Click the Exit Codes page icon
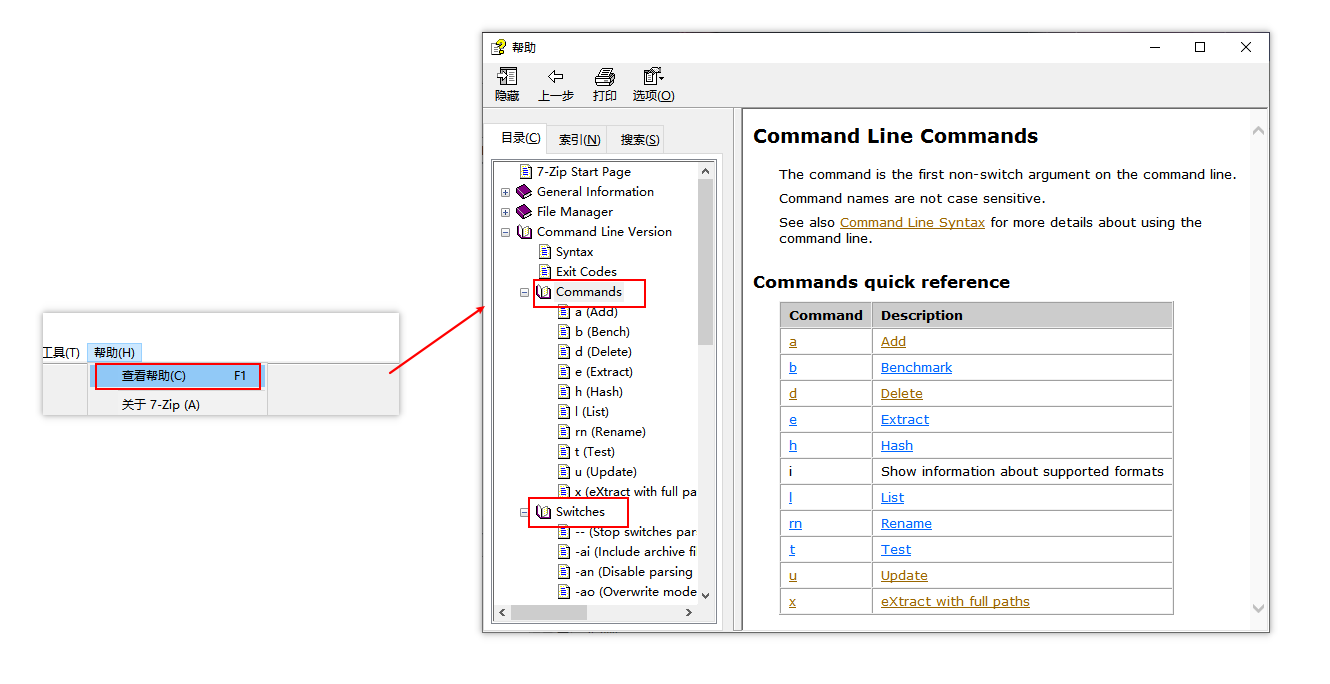This screenshot has height=684, width=1330. (545, 272)
